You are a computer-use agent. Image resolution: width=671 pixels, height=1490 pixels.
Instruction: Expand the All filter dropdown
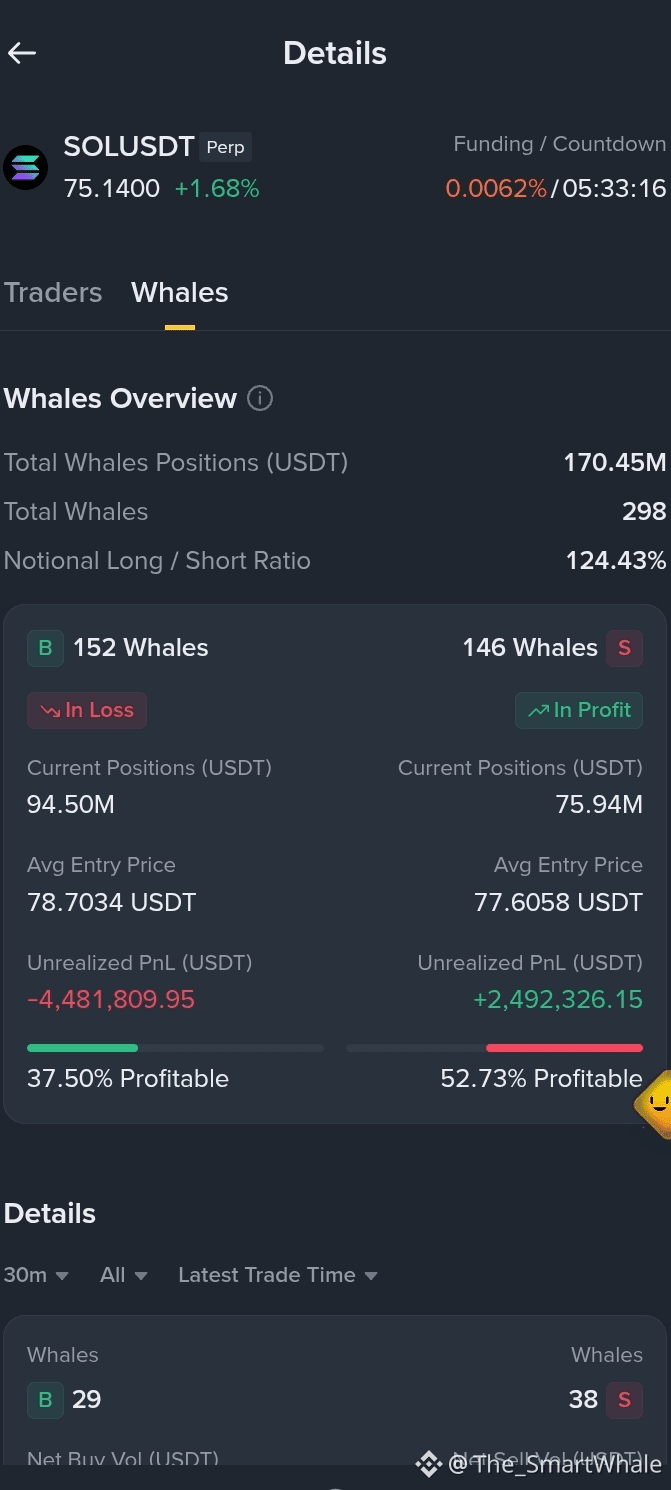(x=124, y=1275)
